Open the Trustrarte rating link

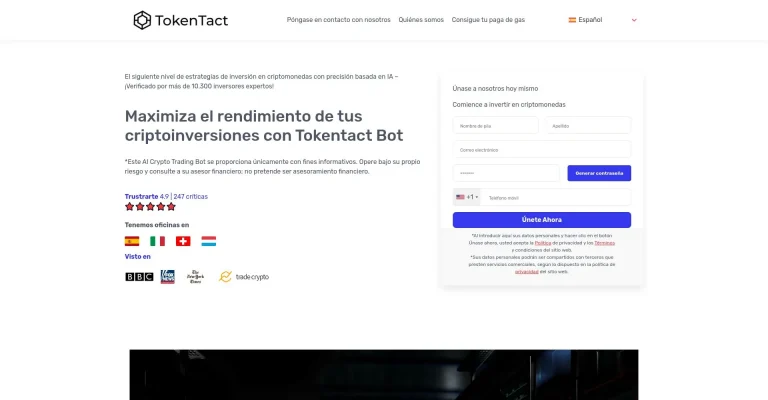pos(142,196)
